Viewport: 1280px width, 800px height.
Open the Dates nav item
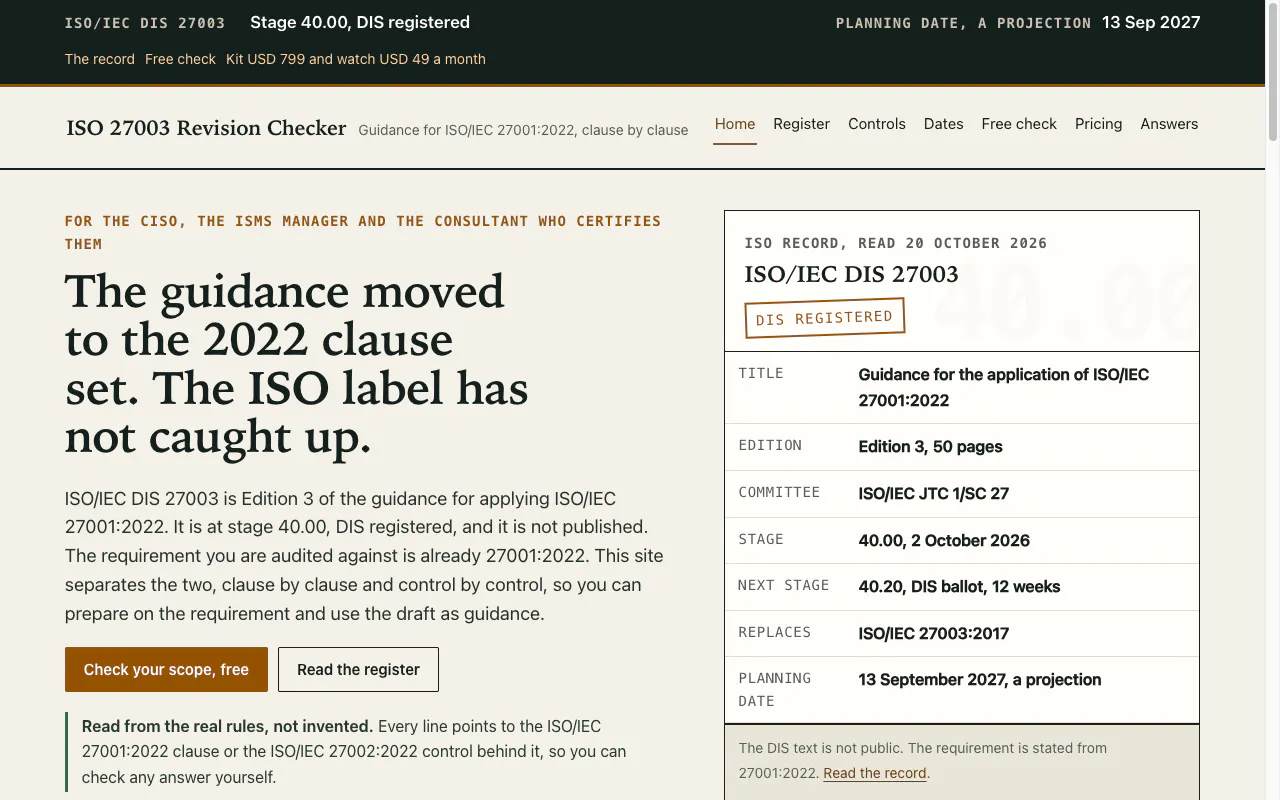[943, 124]
